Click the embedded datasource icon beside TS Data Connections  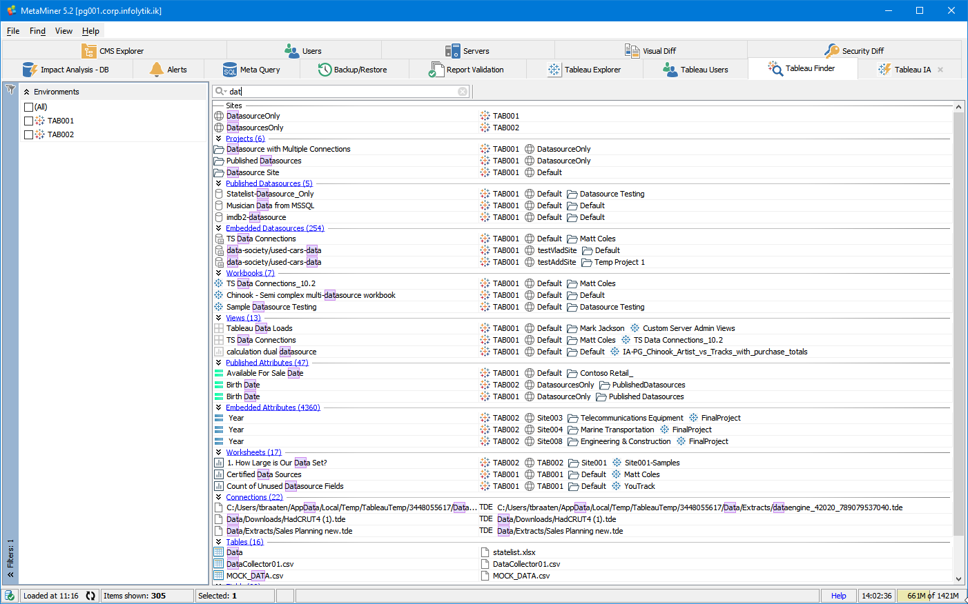pos(219,238)
